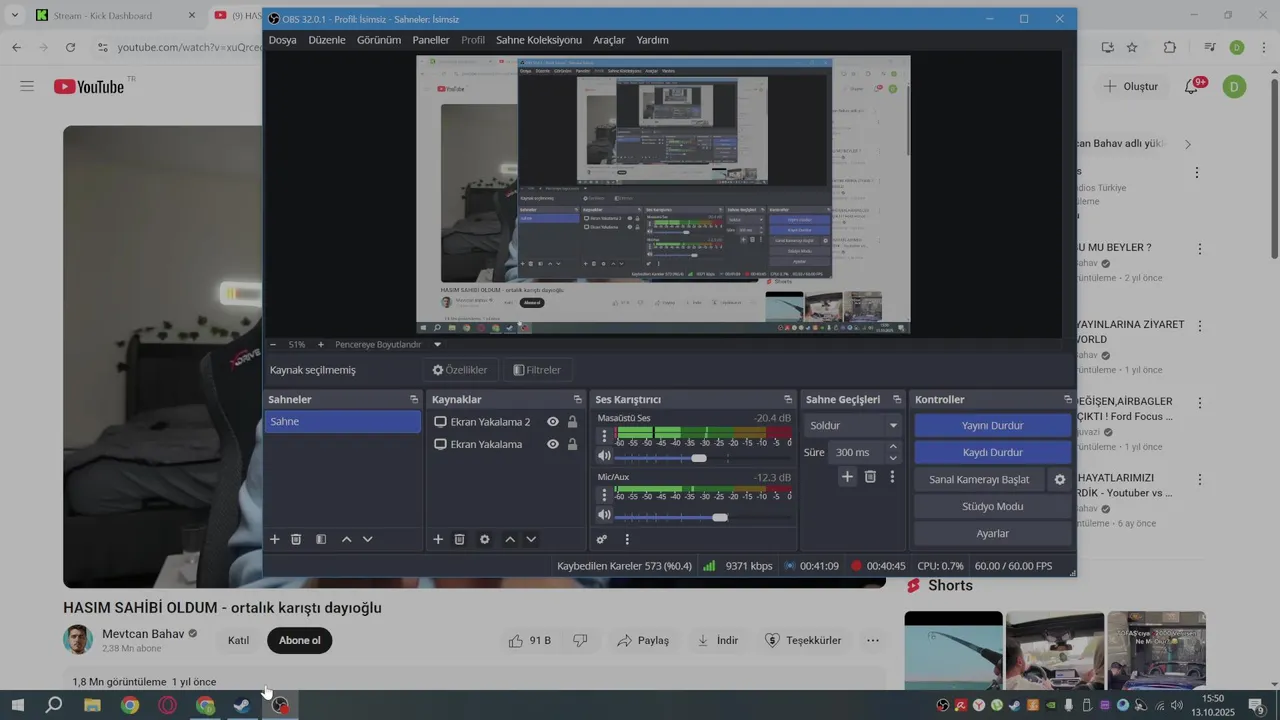The width and height of the screenshot is (1280, 720).
Task: Open virtual camera settings gear
Action: click(1060, 480)
